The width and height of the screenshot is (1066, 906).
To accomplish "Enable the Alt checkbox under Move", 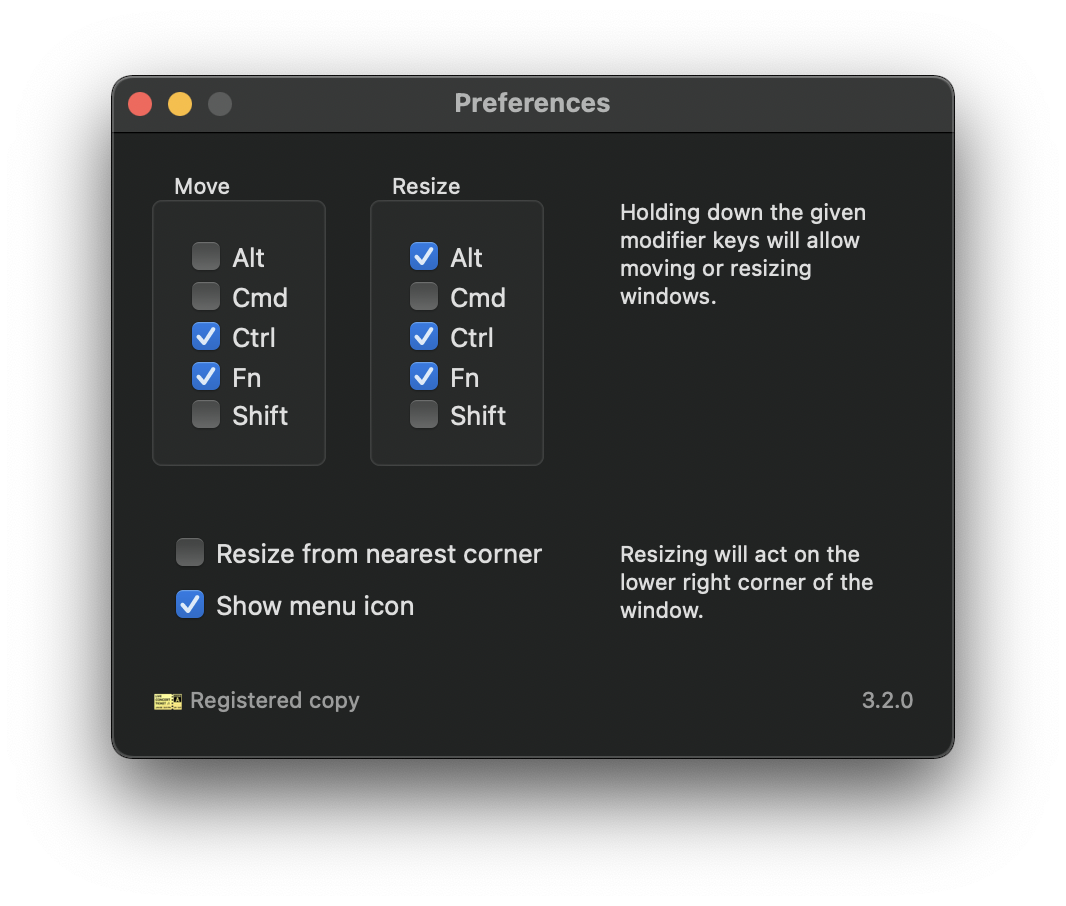I will (x=205, y=256).
